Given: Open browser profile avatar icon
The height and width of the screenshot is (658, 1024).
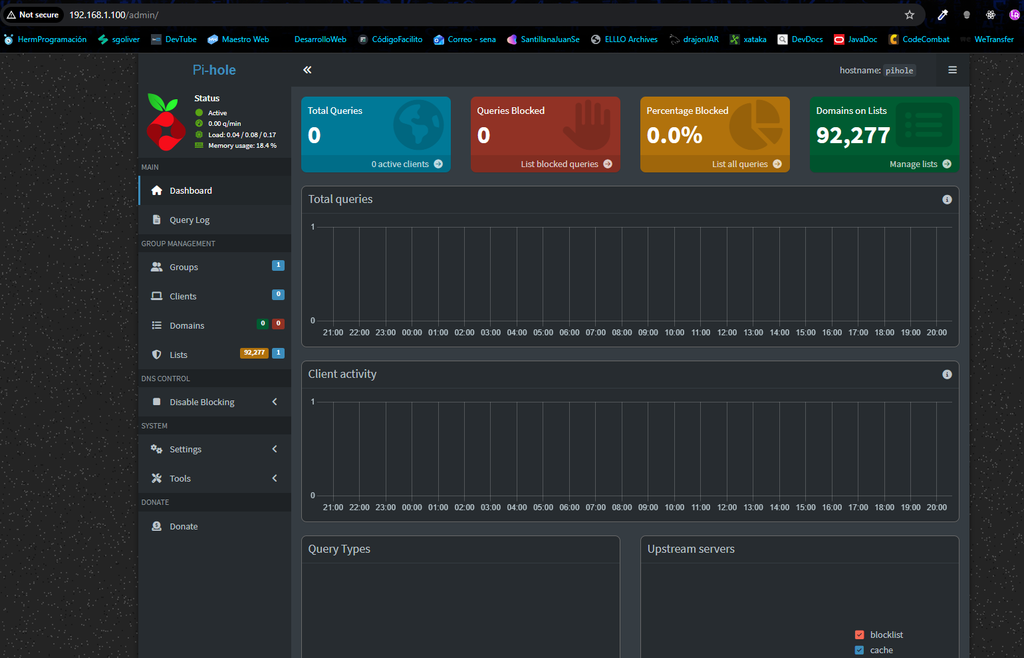Looking at the screenshot, I should [1014, 14].
